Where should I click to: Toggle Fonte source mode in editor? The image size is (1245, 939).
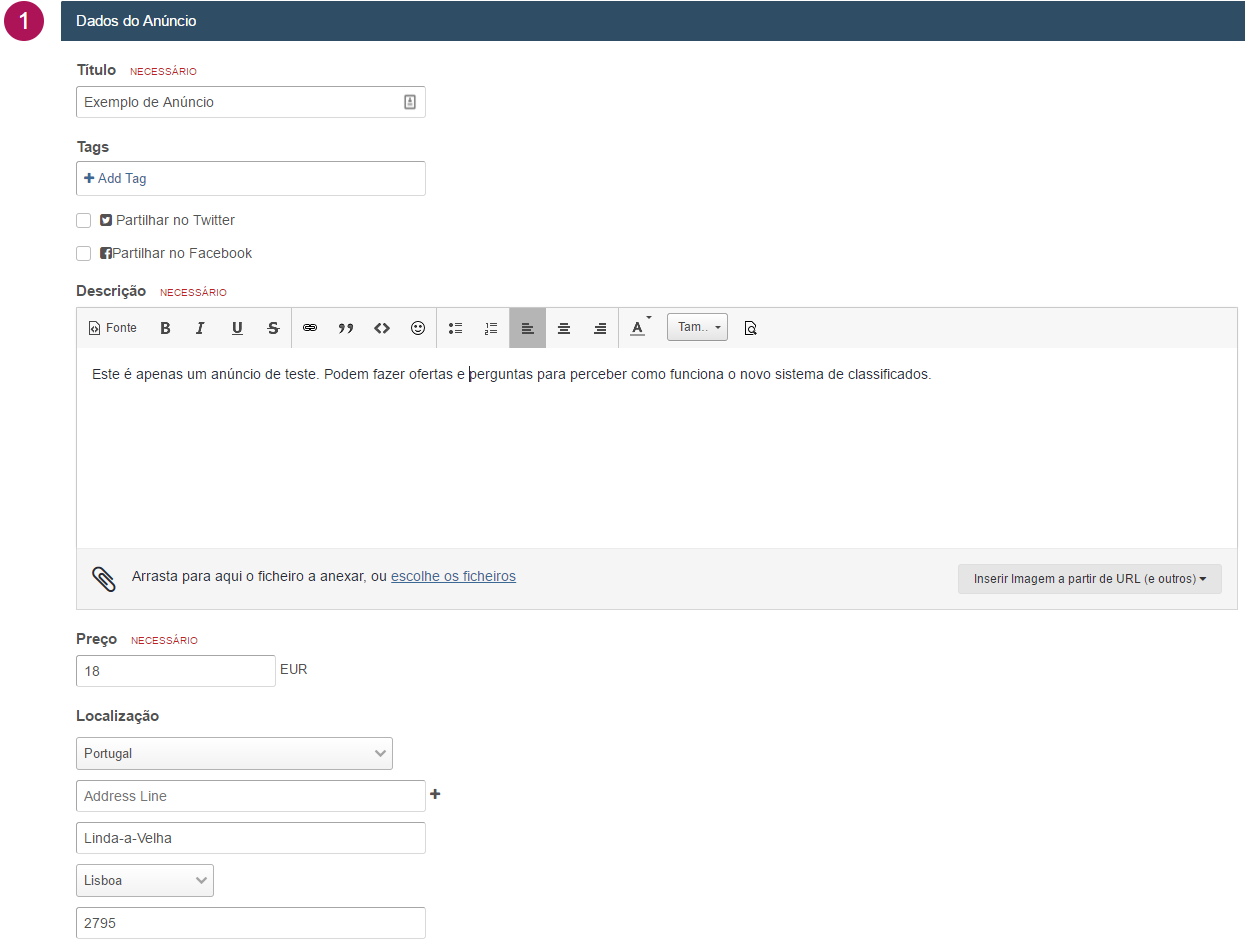tap(113, 328)
